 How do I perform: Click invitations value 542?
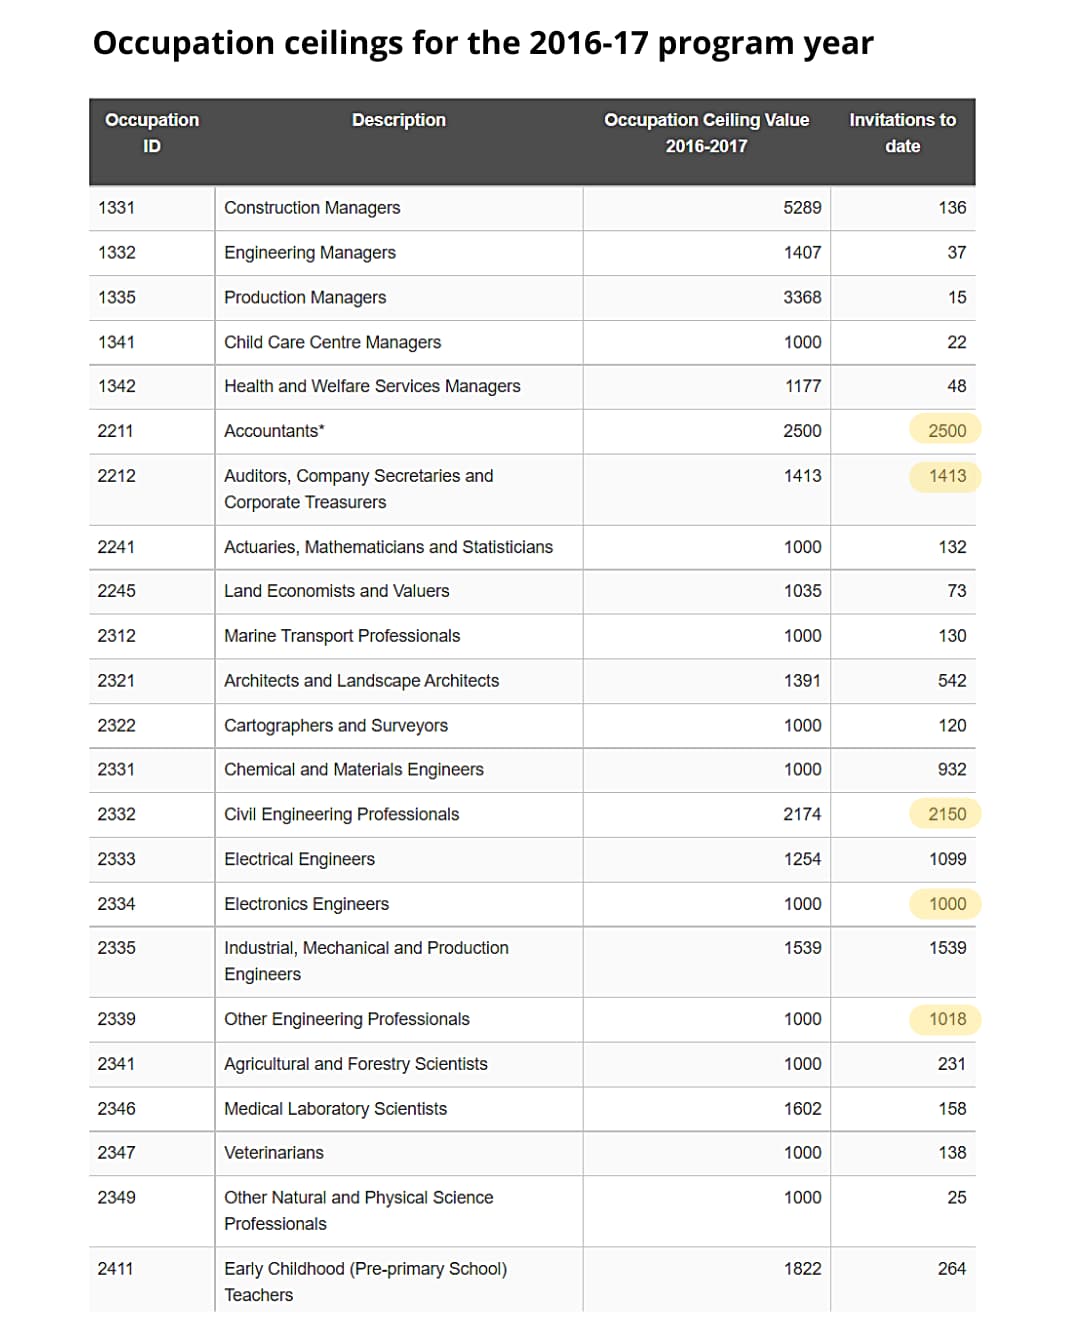click(x=952, y=681)
